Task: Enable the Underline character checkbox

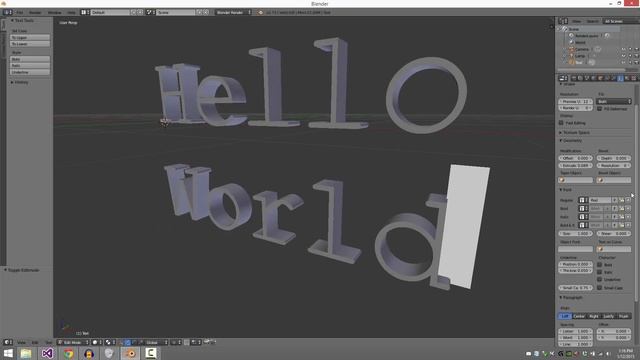Action: [600, 279]
